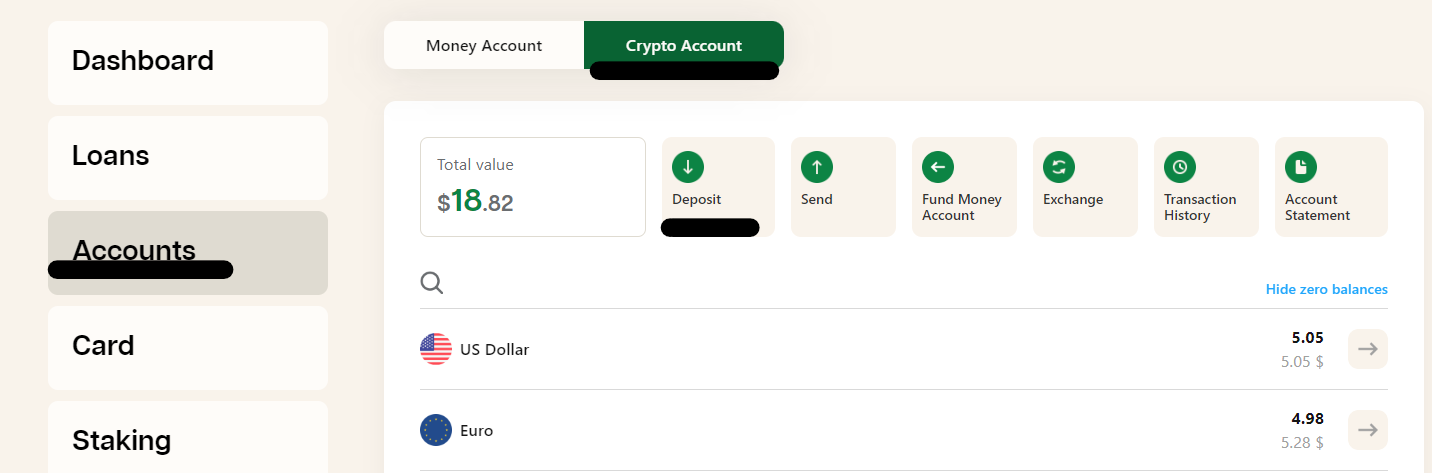This screenshot has width=1432, height=473.
Task: Click the Account Statement document icon
Action: click(1301, 167)
